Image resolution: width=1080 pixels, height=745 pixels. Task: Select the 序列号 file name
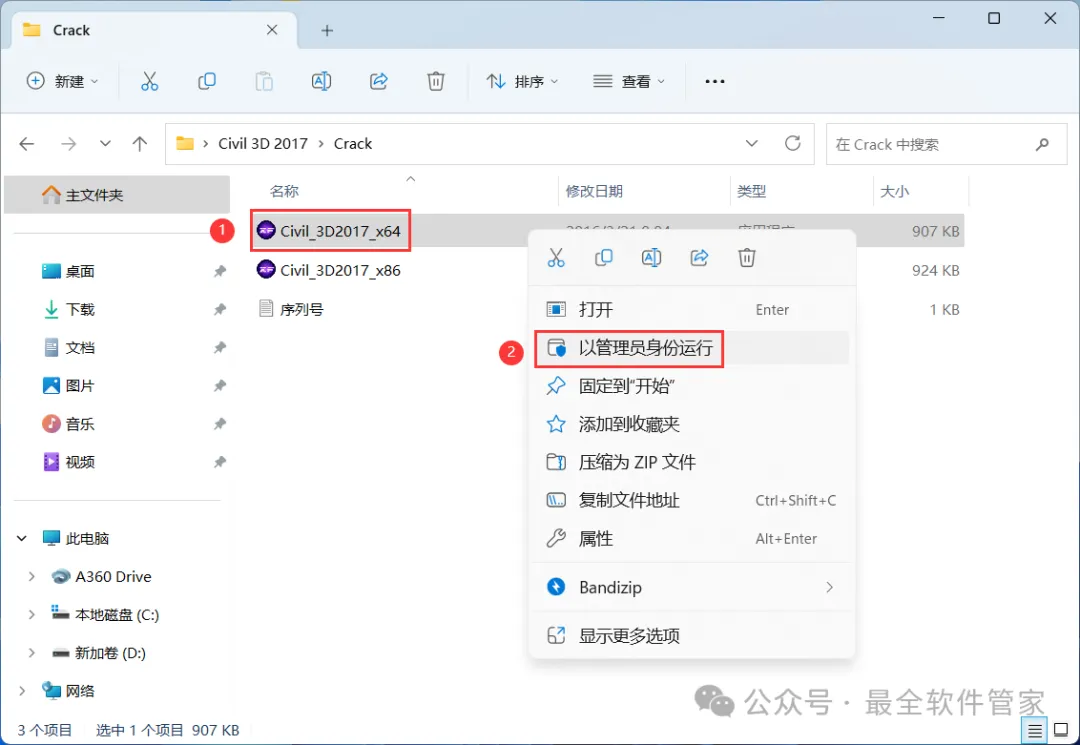pos(302,309)
